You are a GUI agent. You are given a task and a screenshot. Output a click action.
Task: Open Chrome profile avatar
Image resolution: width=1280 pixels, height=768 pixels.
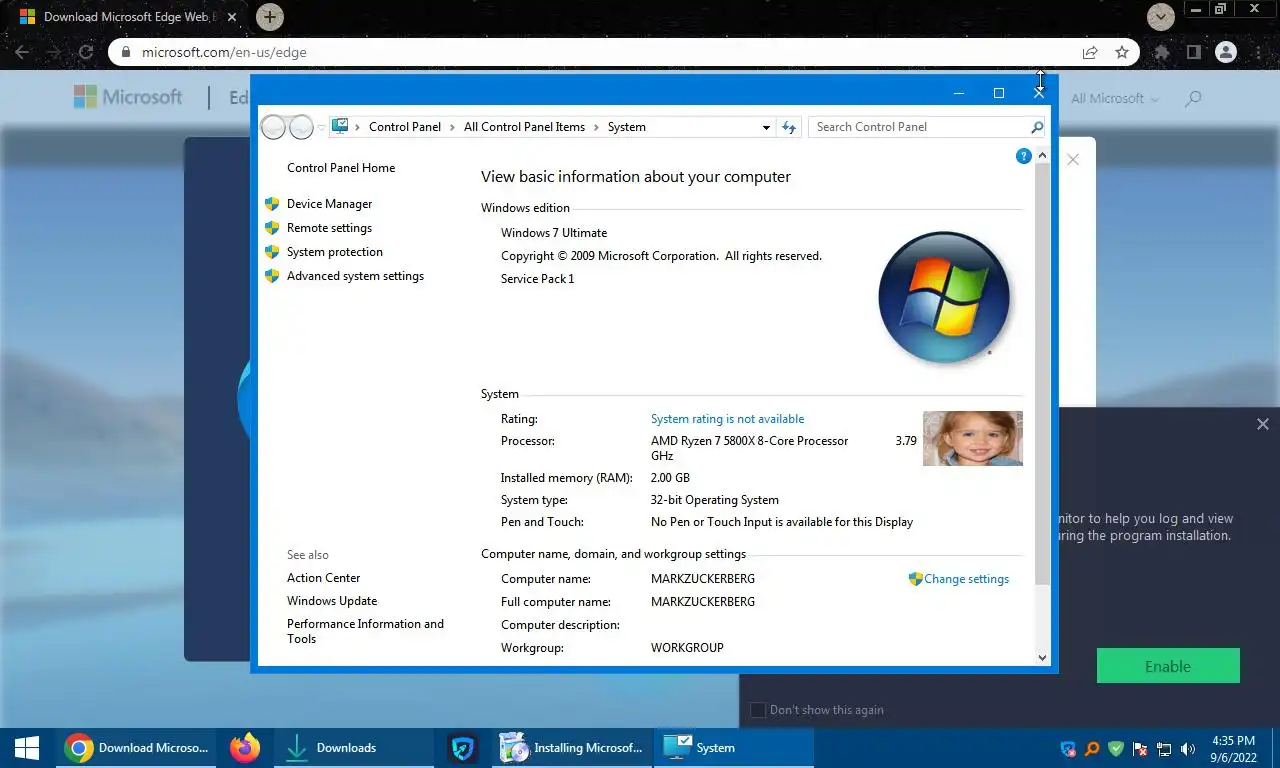coord(1226,52)
